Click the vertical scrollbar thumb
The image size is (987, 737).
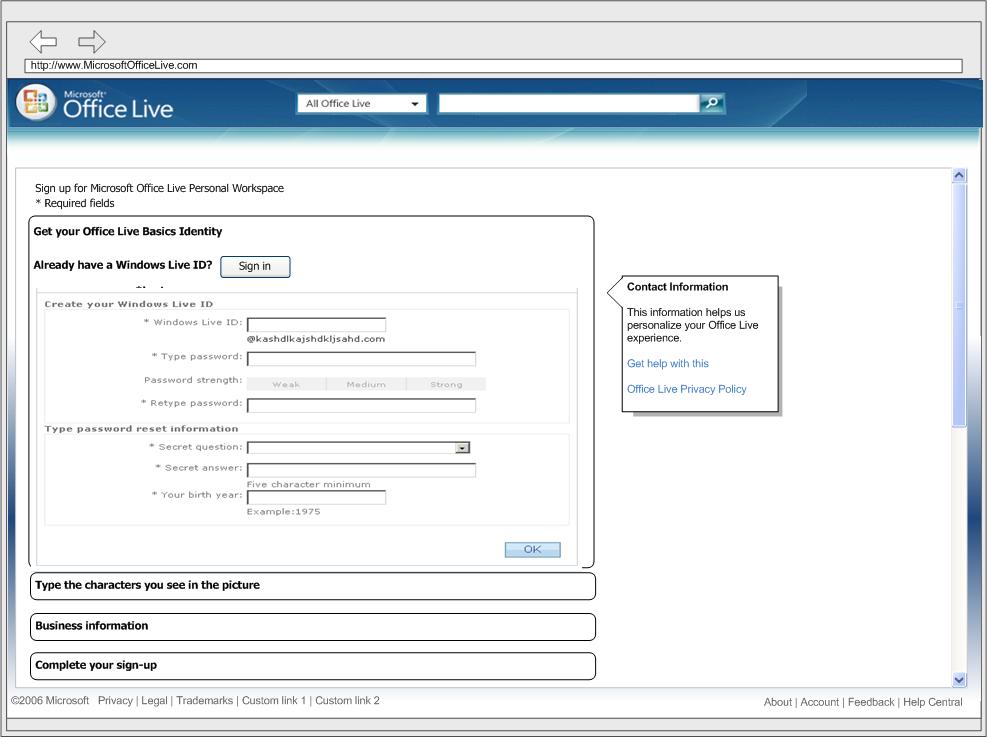959,305
